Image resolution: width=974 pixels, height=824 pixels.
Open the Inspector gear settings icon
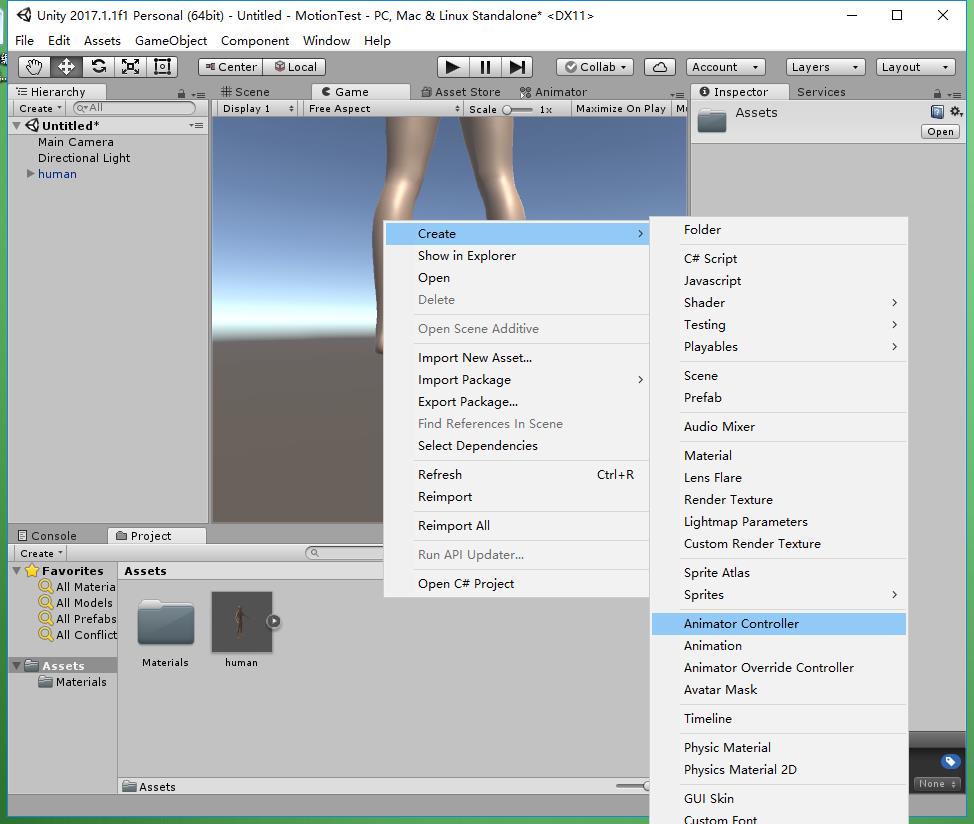click(x=956, y=112)
